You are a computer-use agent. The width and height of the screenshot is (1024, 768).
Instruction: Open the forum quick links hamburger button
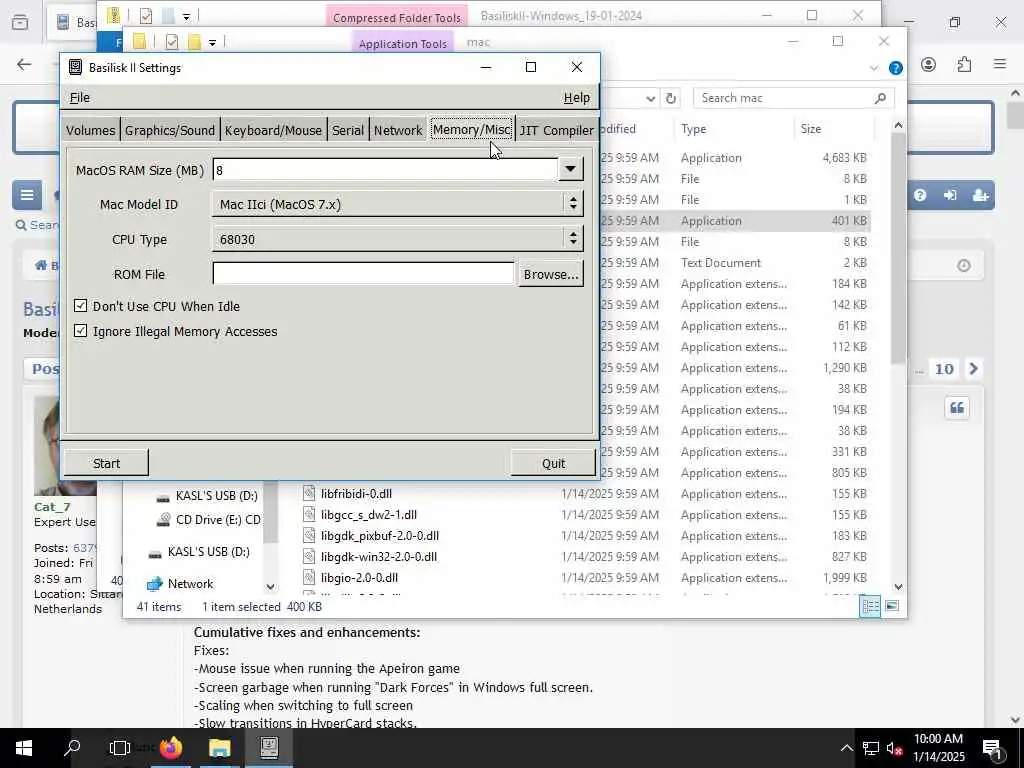click(x=27, y=195)
